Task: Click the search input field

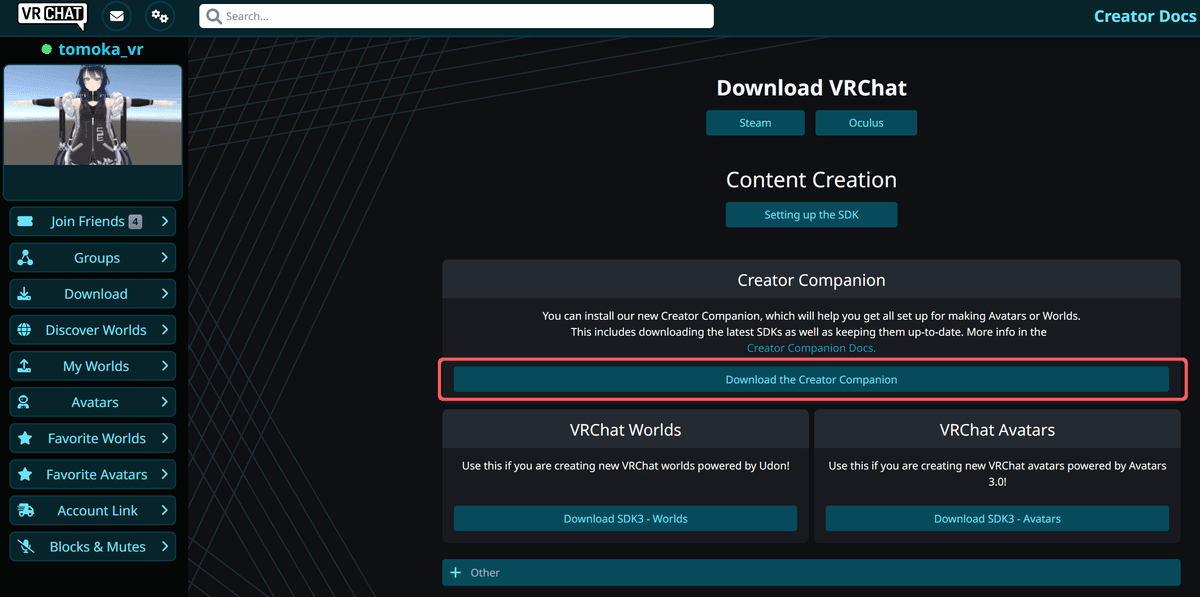Action: (456, 16)
